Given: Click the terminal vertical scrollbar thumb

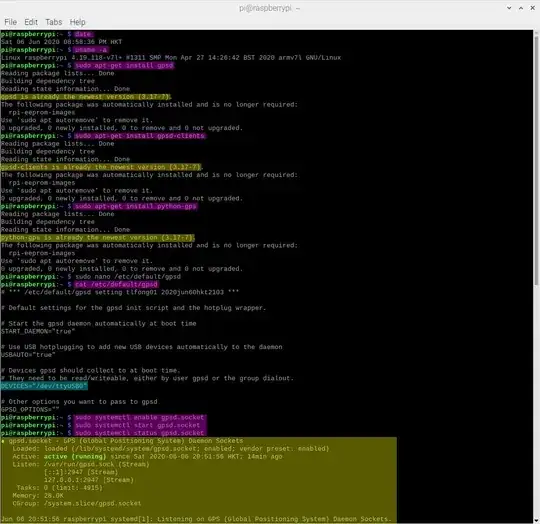Looking at the screenshot, I should (x=537, y=159).
